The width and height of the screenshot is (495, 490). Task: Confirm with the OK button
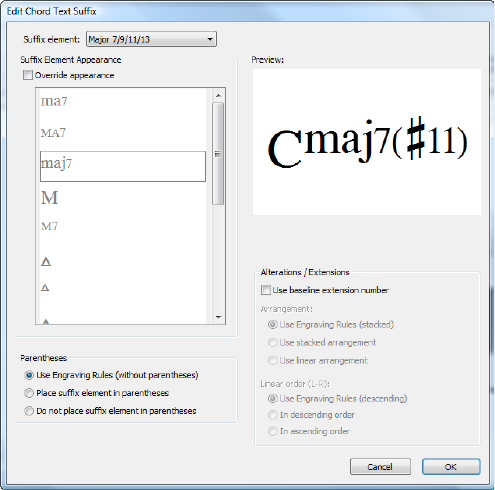coord(451,467)
